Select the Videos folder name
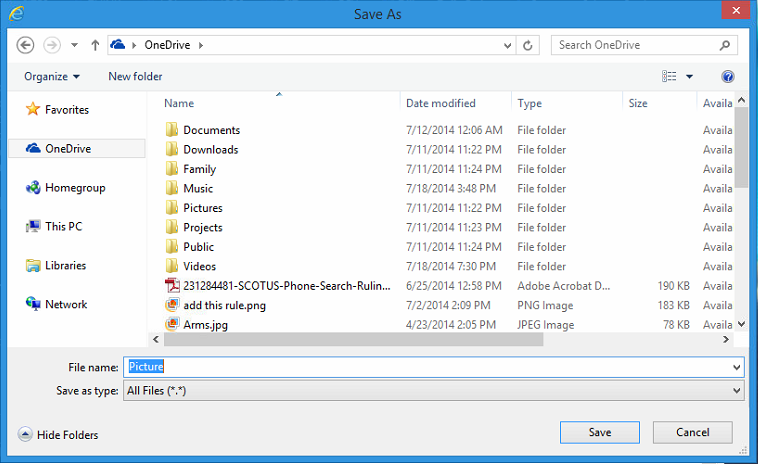This screenshot has width=758, height=464. coord(199,266)
